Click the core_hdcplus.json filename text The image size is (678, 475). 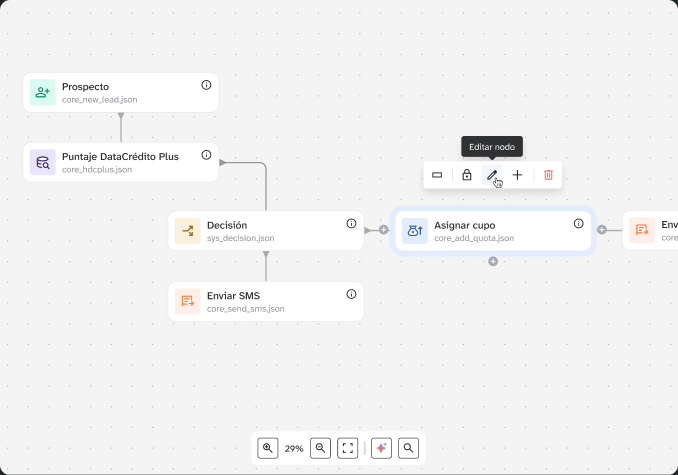pyautogui.click(x=97, y=170)
